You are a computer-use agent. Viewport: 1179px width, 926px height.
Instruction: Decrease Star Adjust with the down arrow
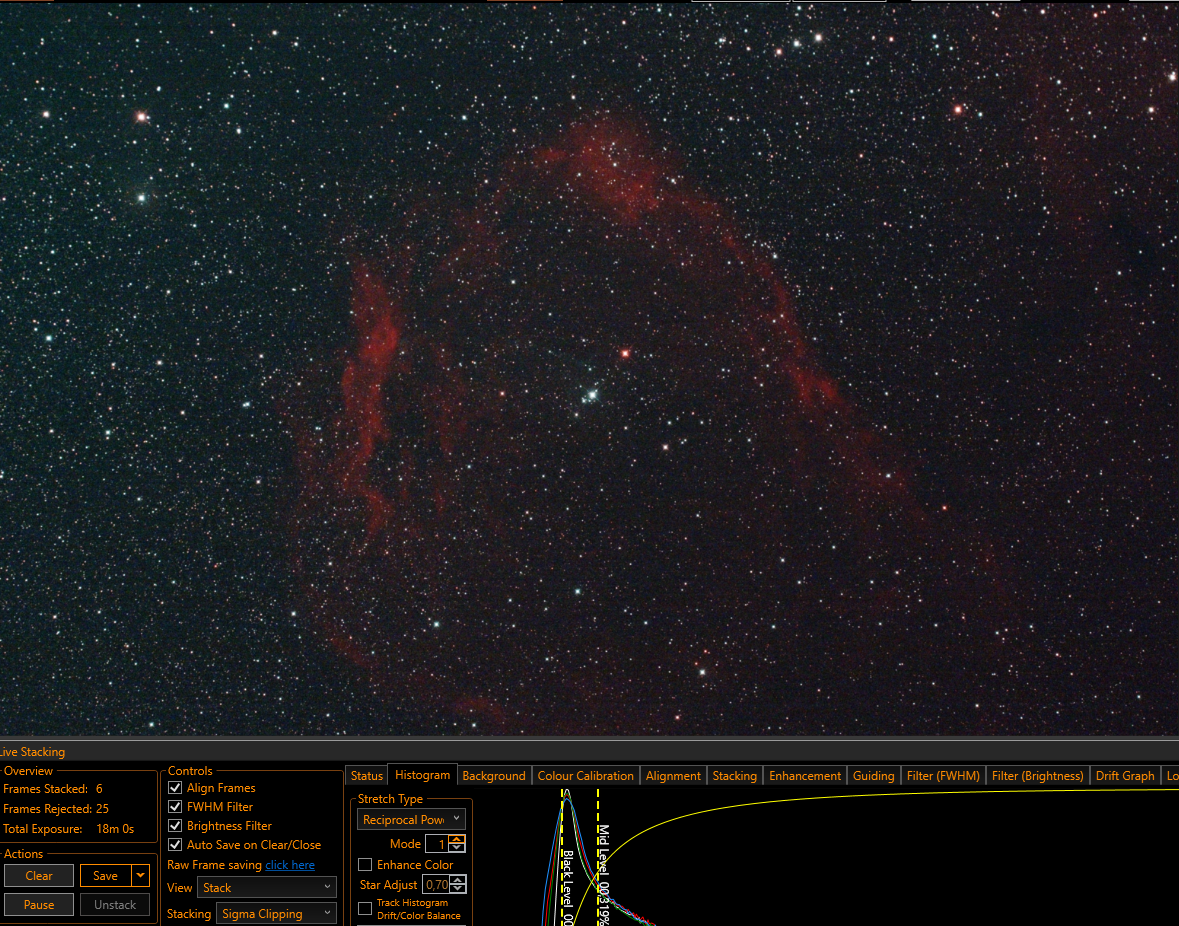click(x=458, y=889)
